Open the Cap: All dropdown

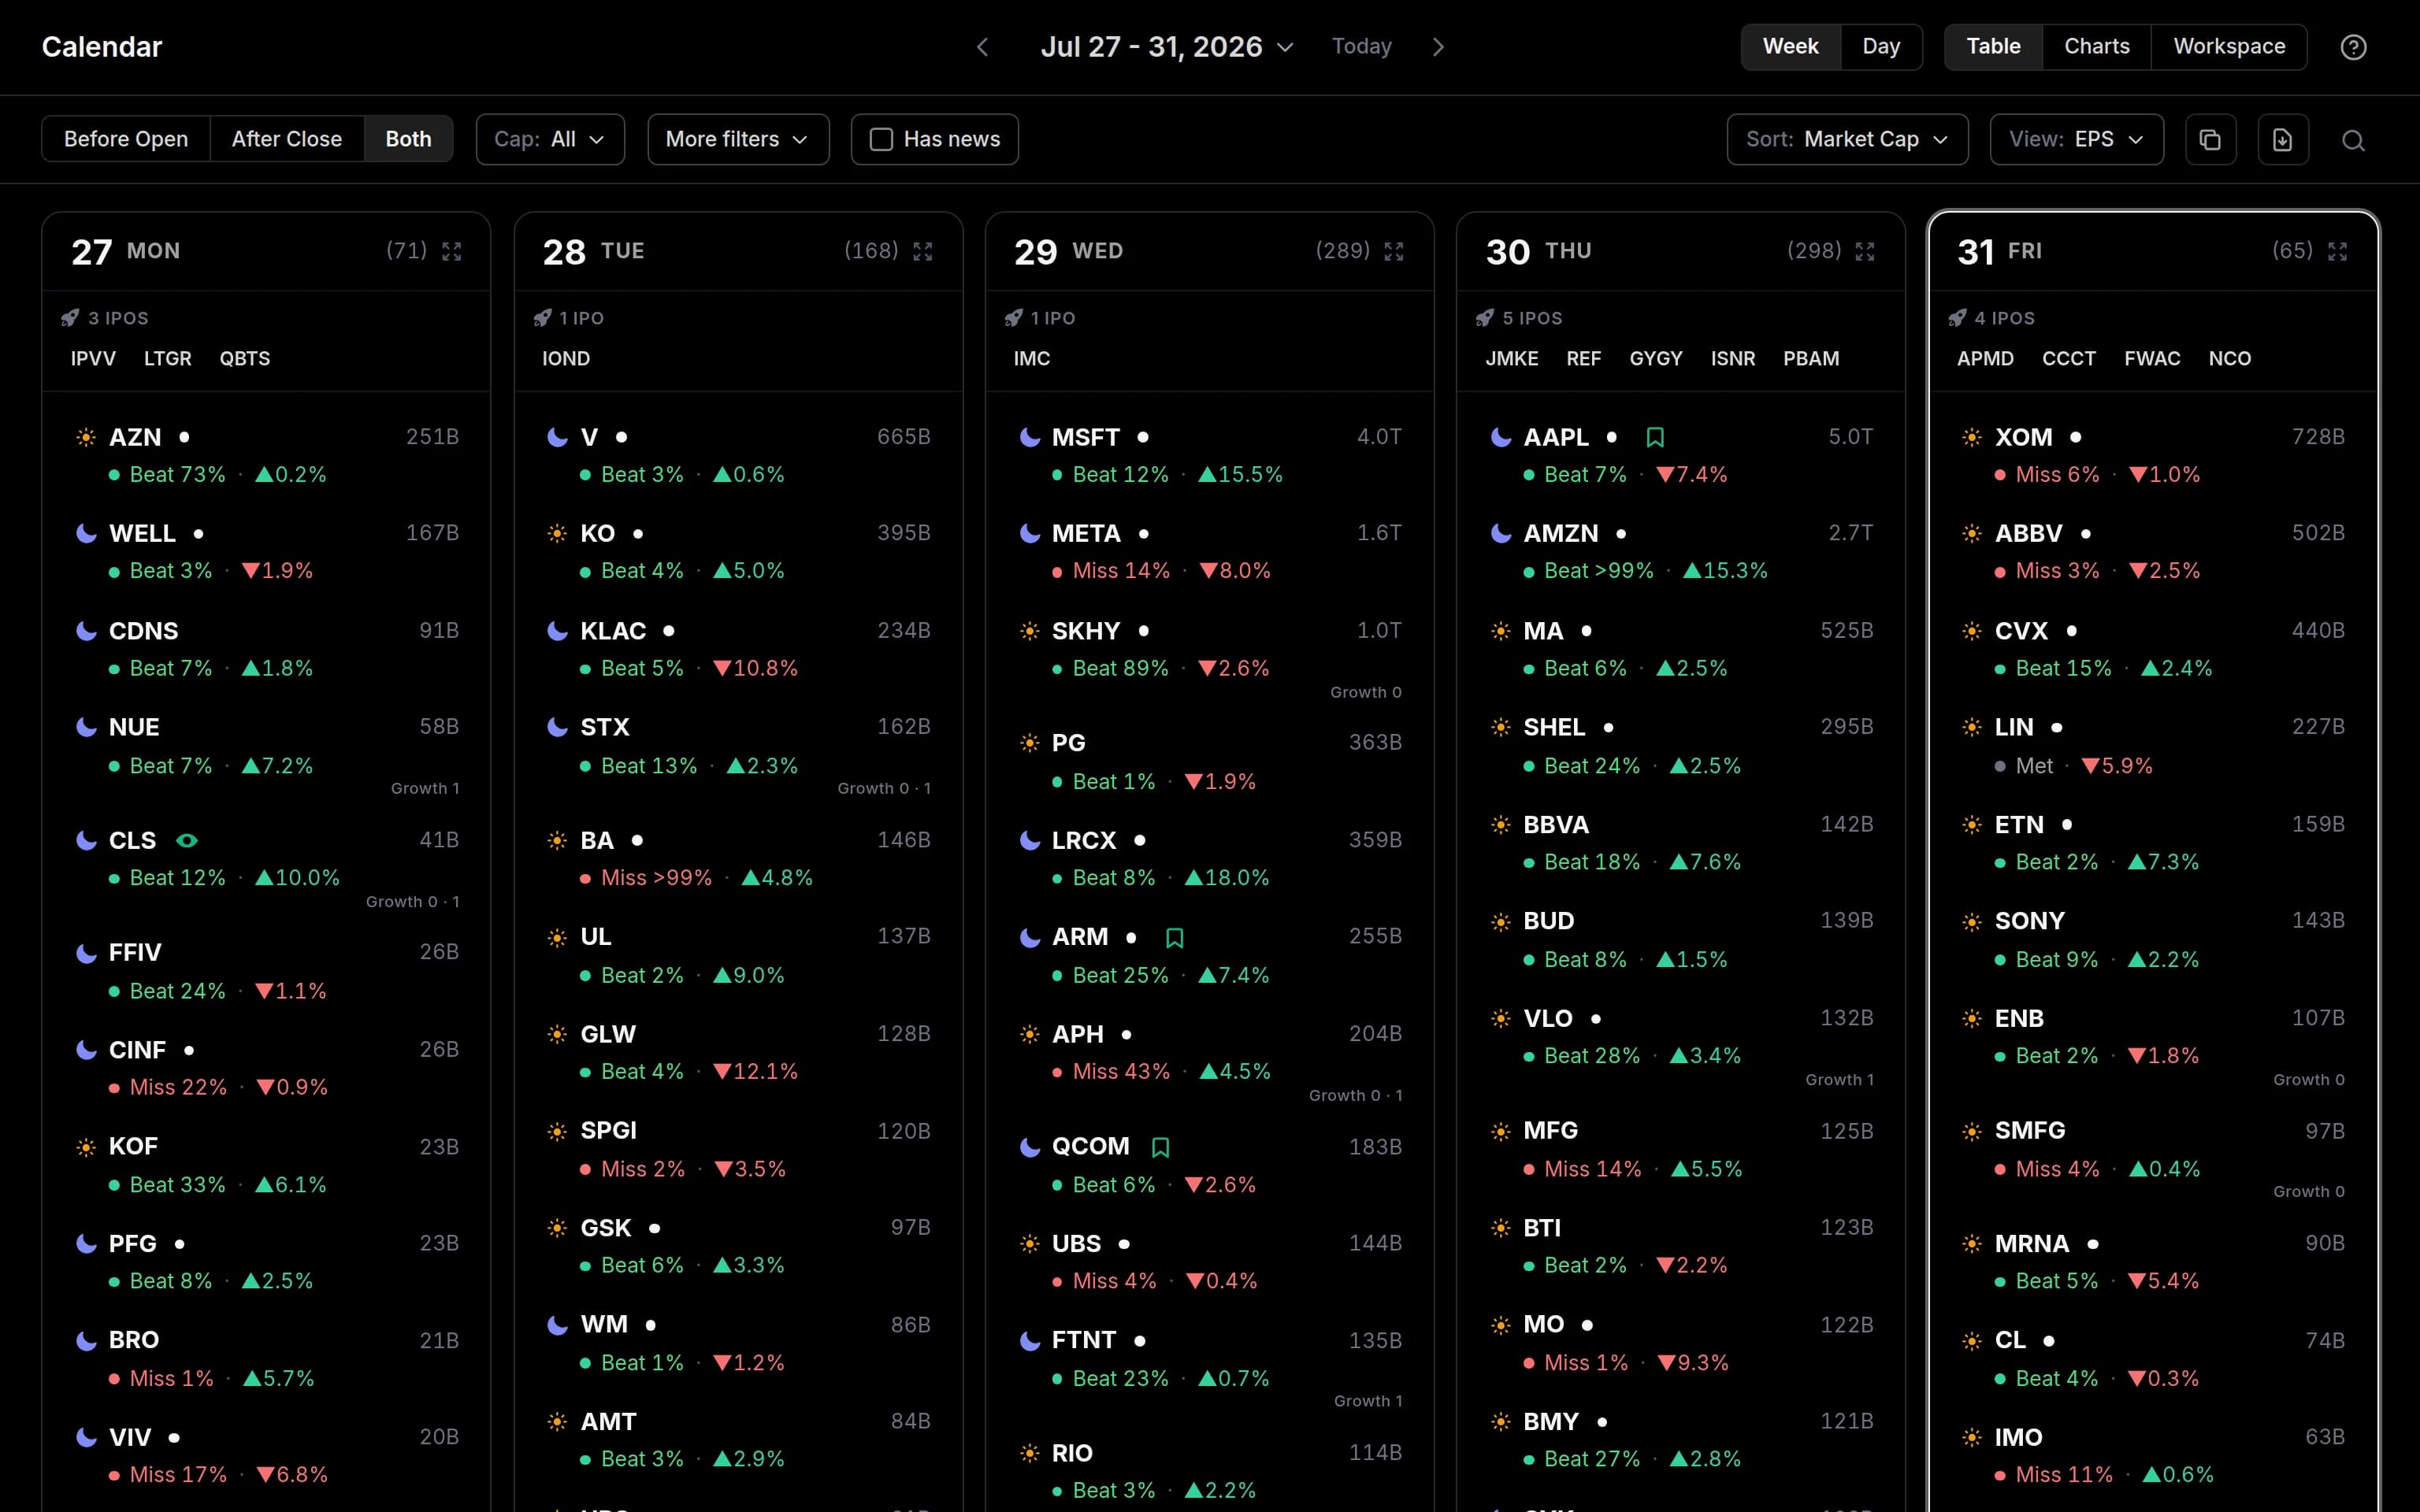coord(550,139)
